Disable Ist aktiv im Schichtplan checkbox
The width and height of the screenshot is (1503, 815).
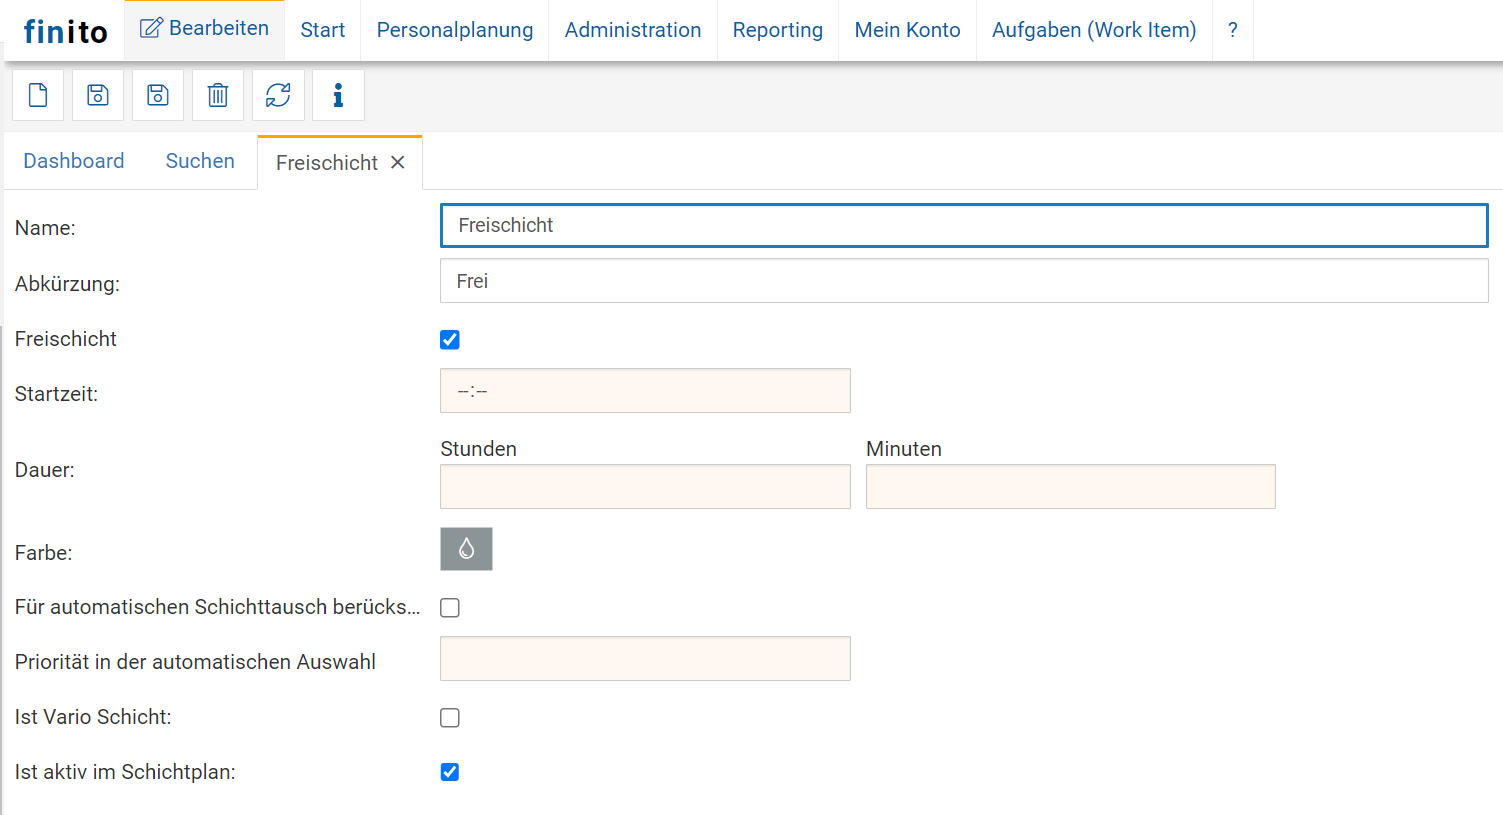pyautogui.click(x=450, y=772)
